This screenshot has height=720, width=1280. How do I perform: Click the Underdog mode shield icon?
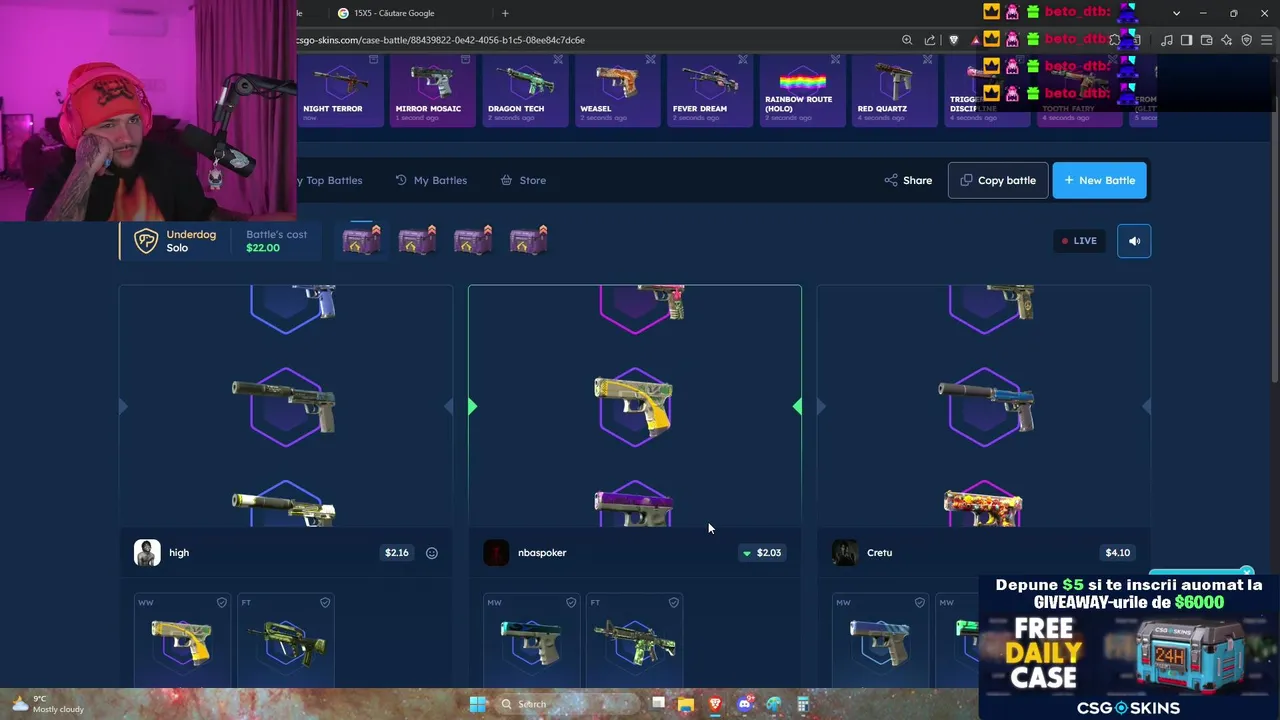146,241
